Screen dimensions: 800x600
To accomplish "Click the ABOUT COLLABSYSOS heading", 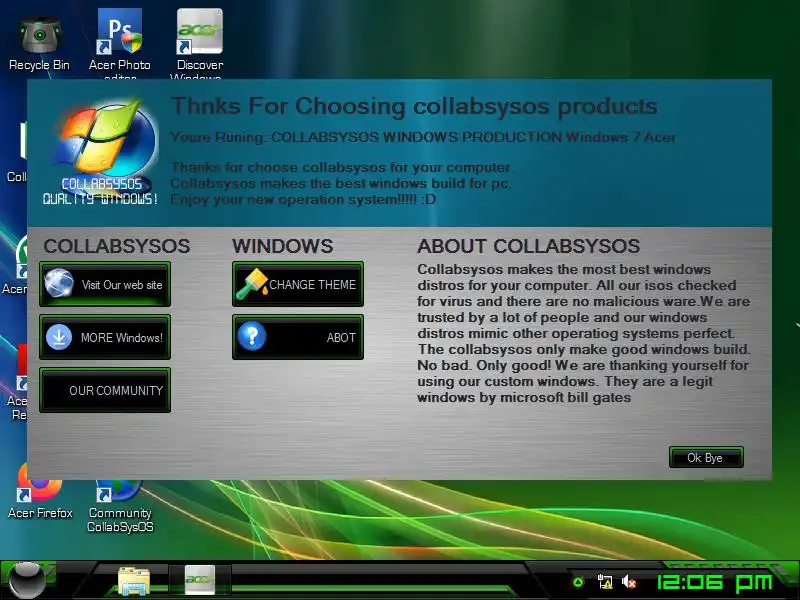I will pyautogui.click(x=529, y=246).
